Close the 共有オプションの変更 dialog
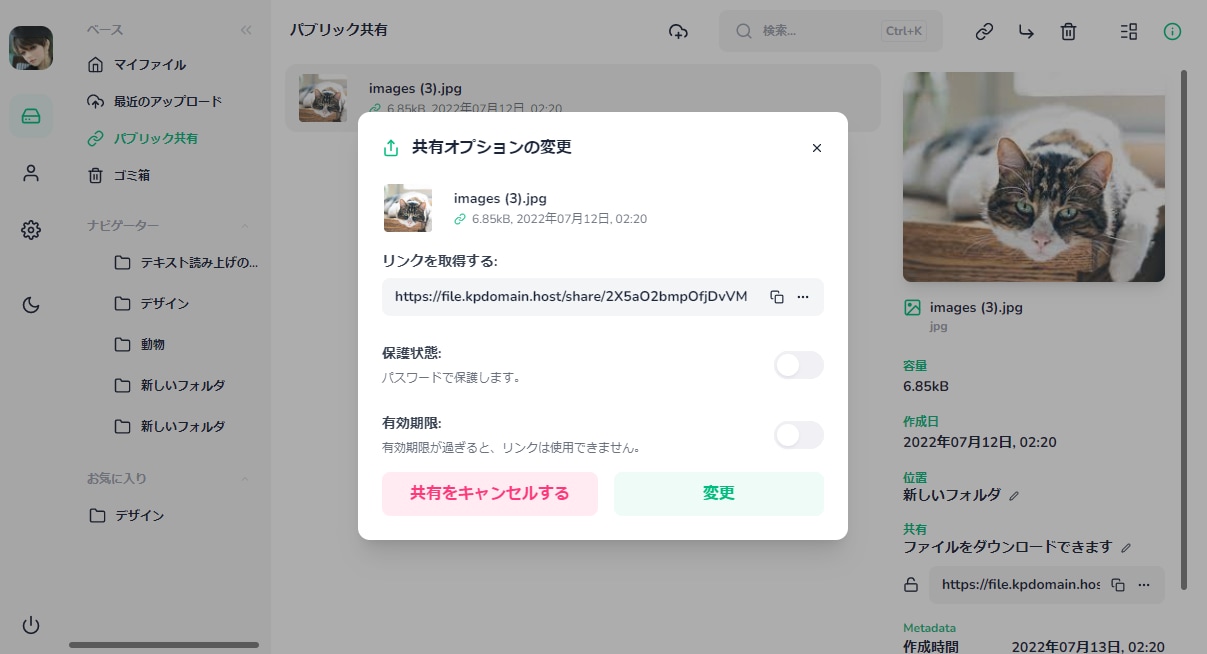The height and width of the screenshot is (654, 1207). tap(817, 148)
